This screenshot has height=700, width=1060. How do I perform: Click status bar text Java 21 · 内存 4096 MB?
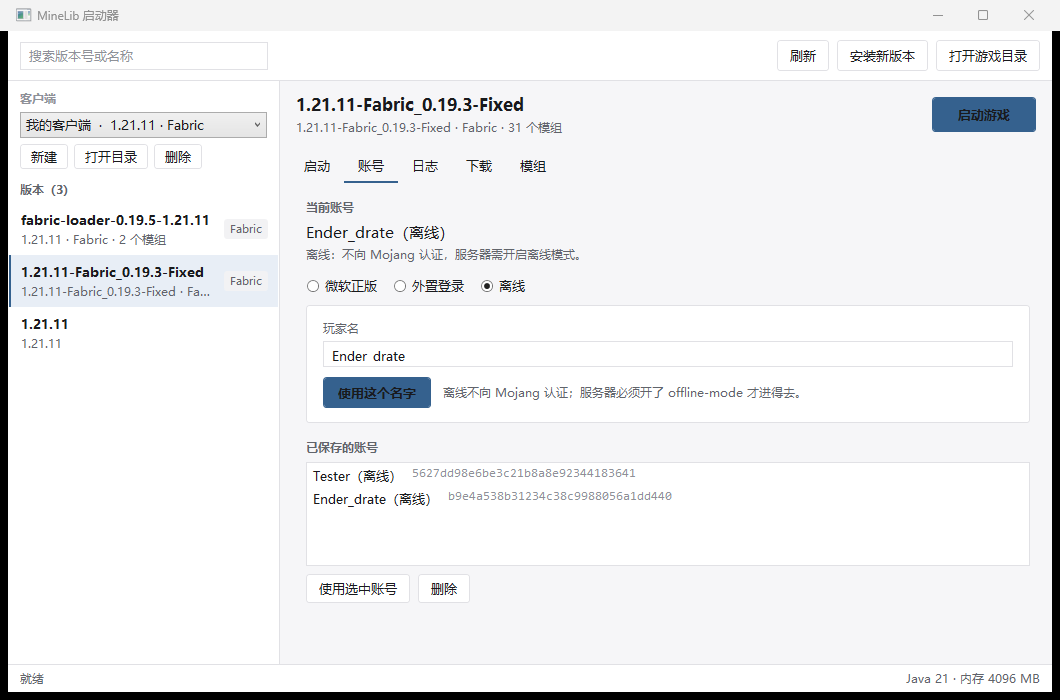point(973,678)
